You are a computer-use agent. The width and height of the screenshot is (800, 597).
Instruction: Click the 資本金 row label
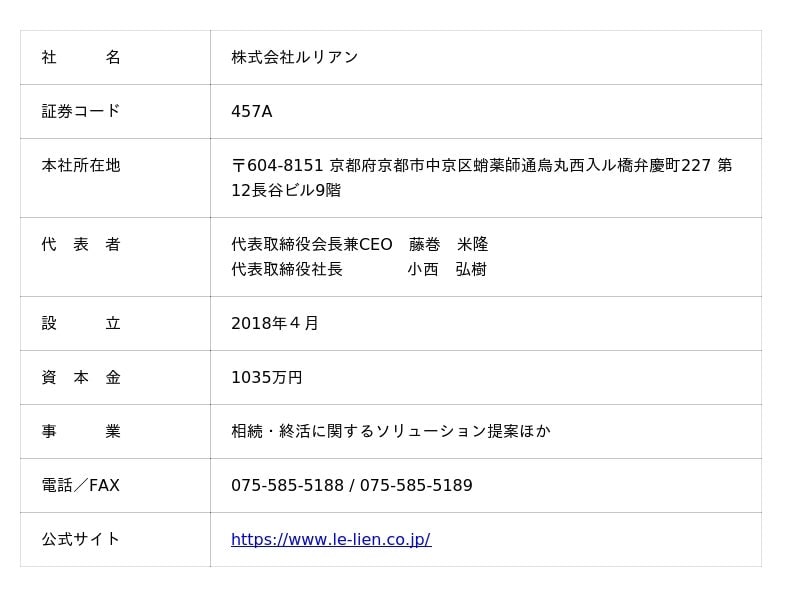(81, 377)
